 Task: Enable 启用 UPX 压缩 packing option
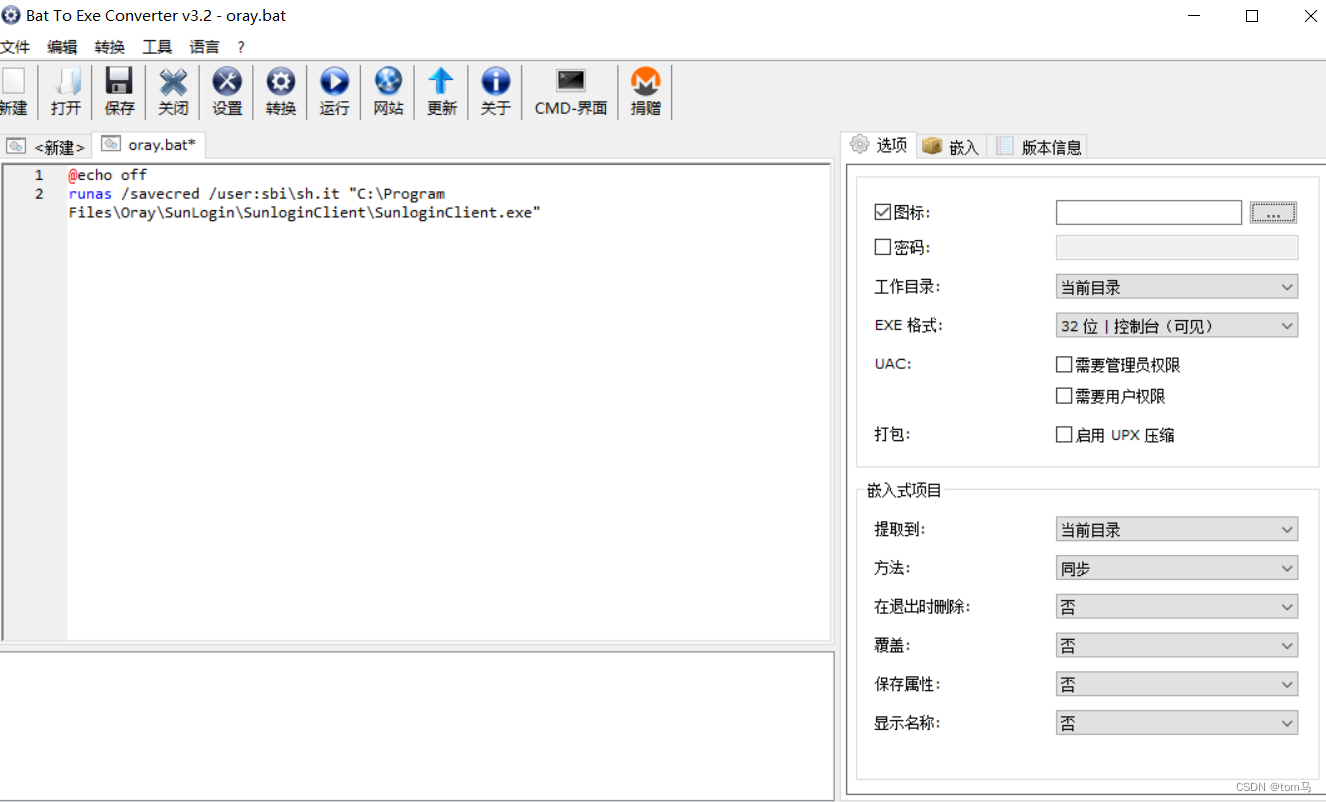(x=1064, y=434)
